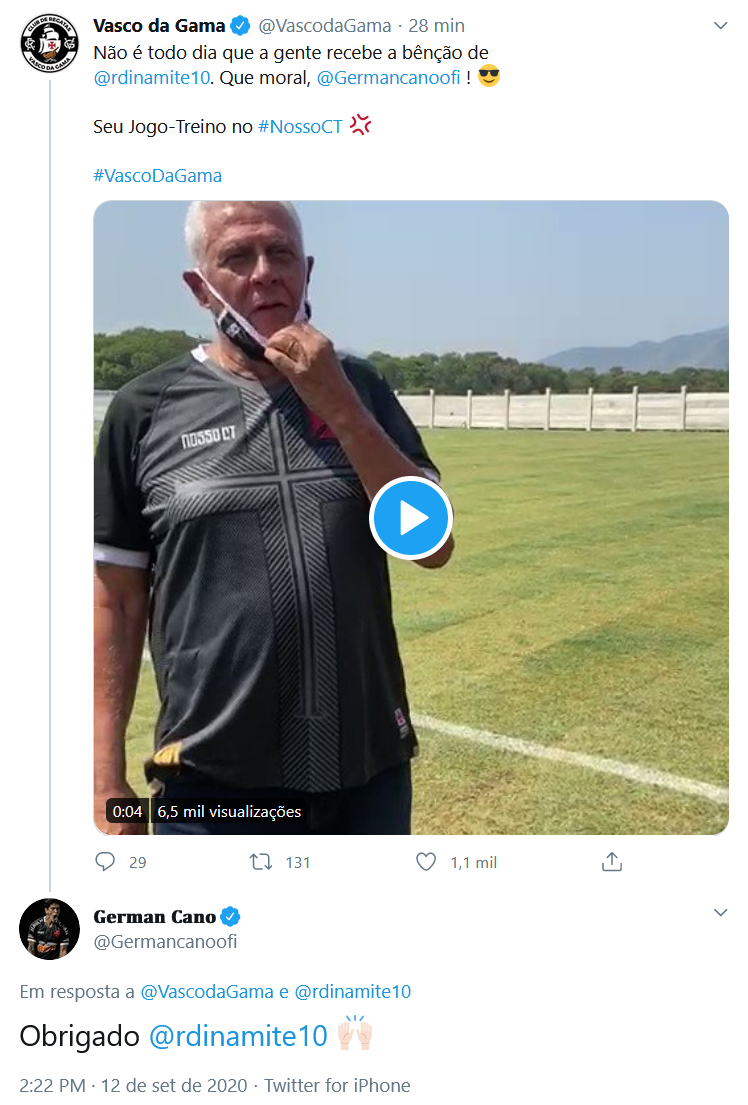Play the Vasco da Gama video

411,518
